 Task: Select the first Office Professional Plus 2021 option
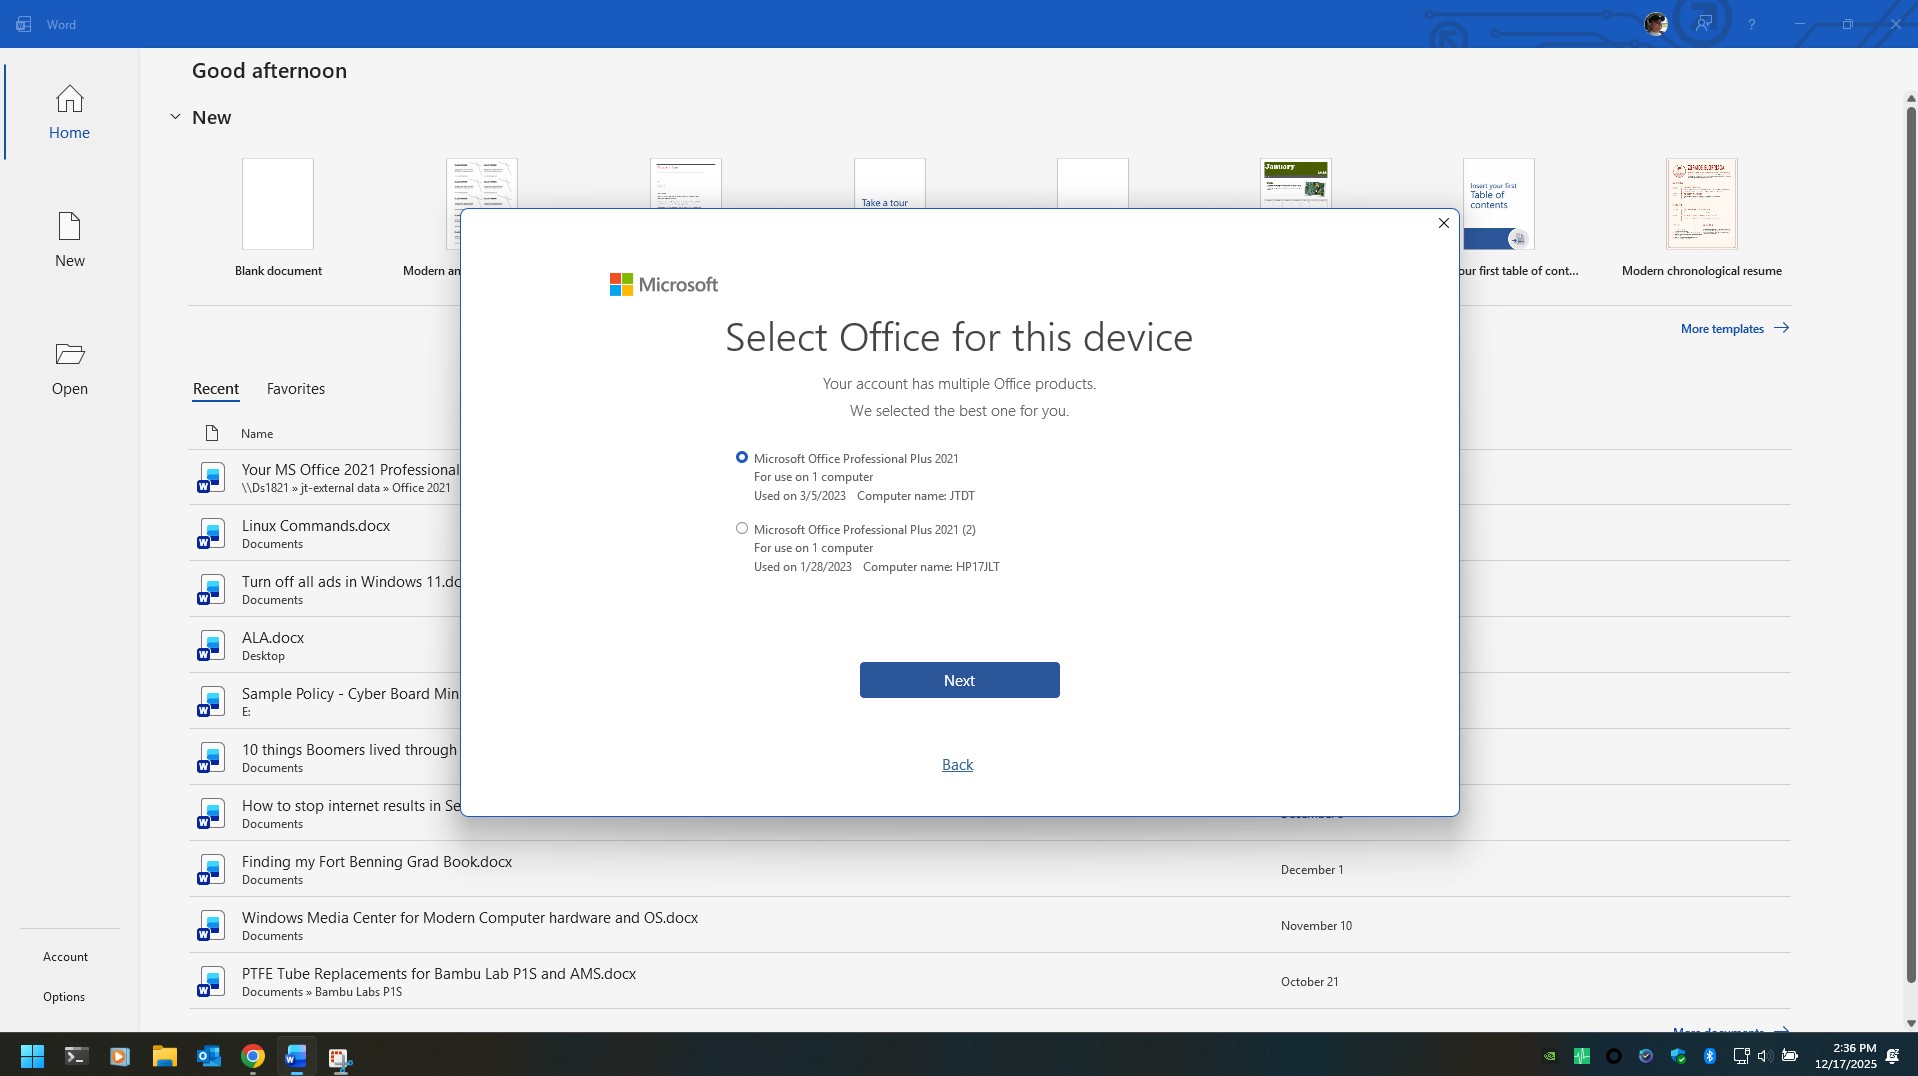point(741,457)
